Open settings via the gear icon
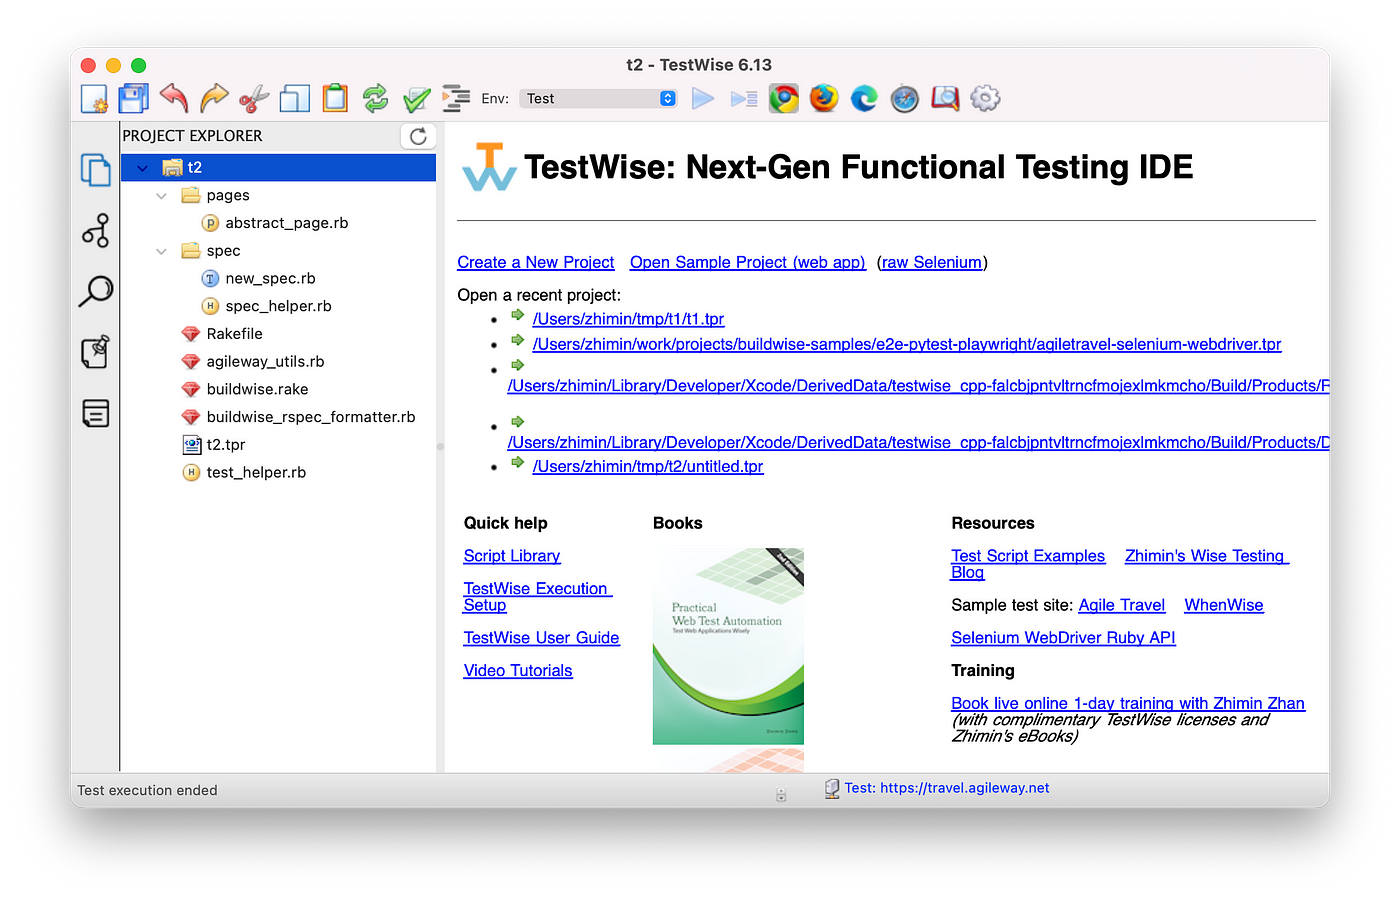 tap(985, 98)
